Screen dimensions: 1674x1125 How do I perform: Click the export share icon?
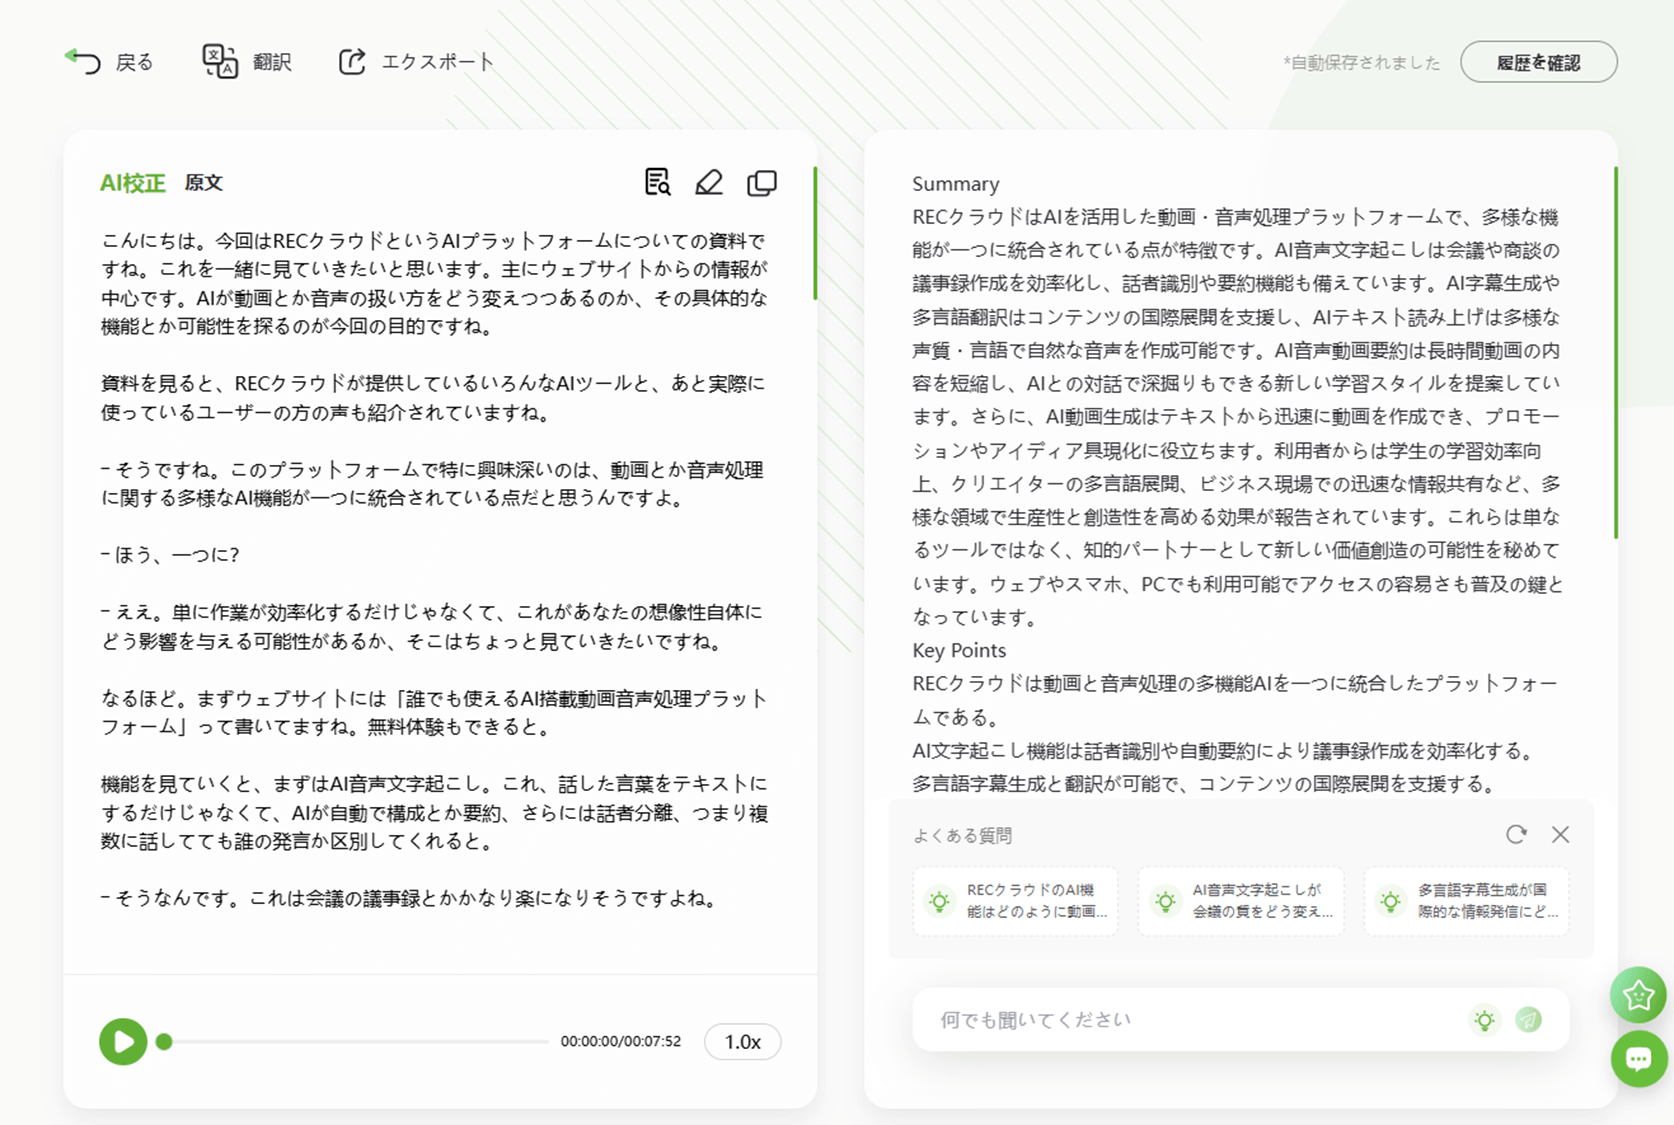click(352, 61)
